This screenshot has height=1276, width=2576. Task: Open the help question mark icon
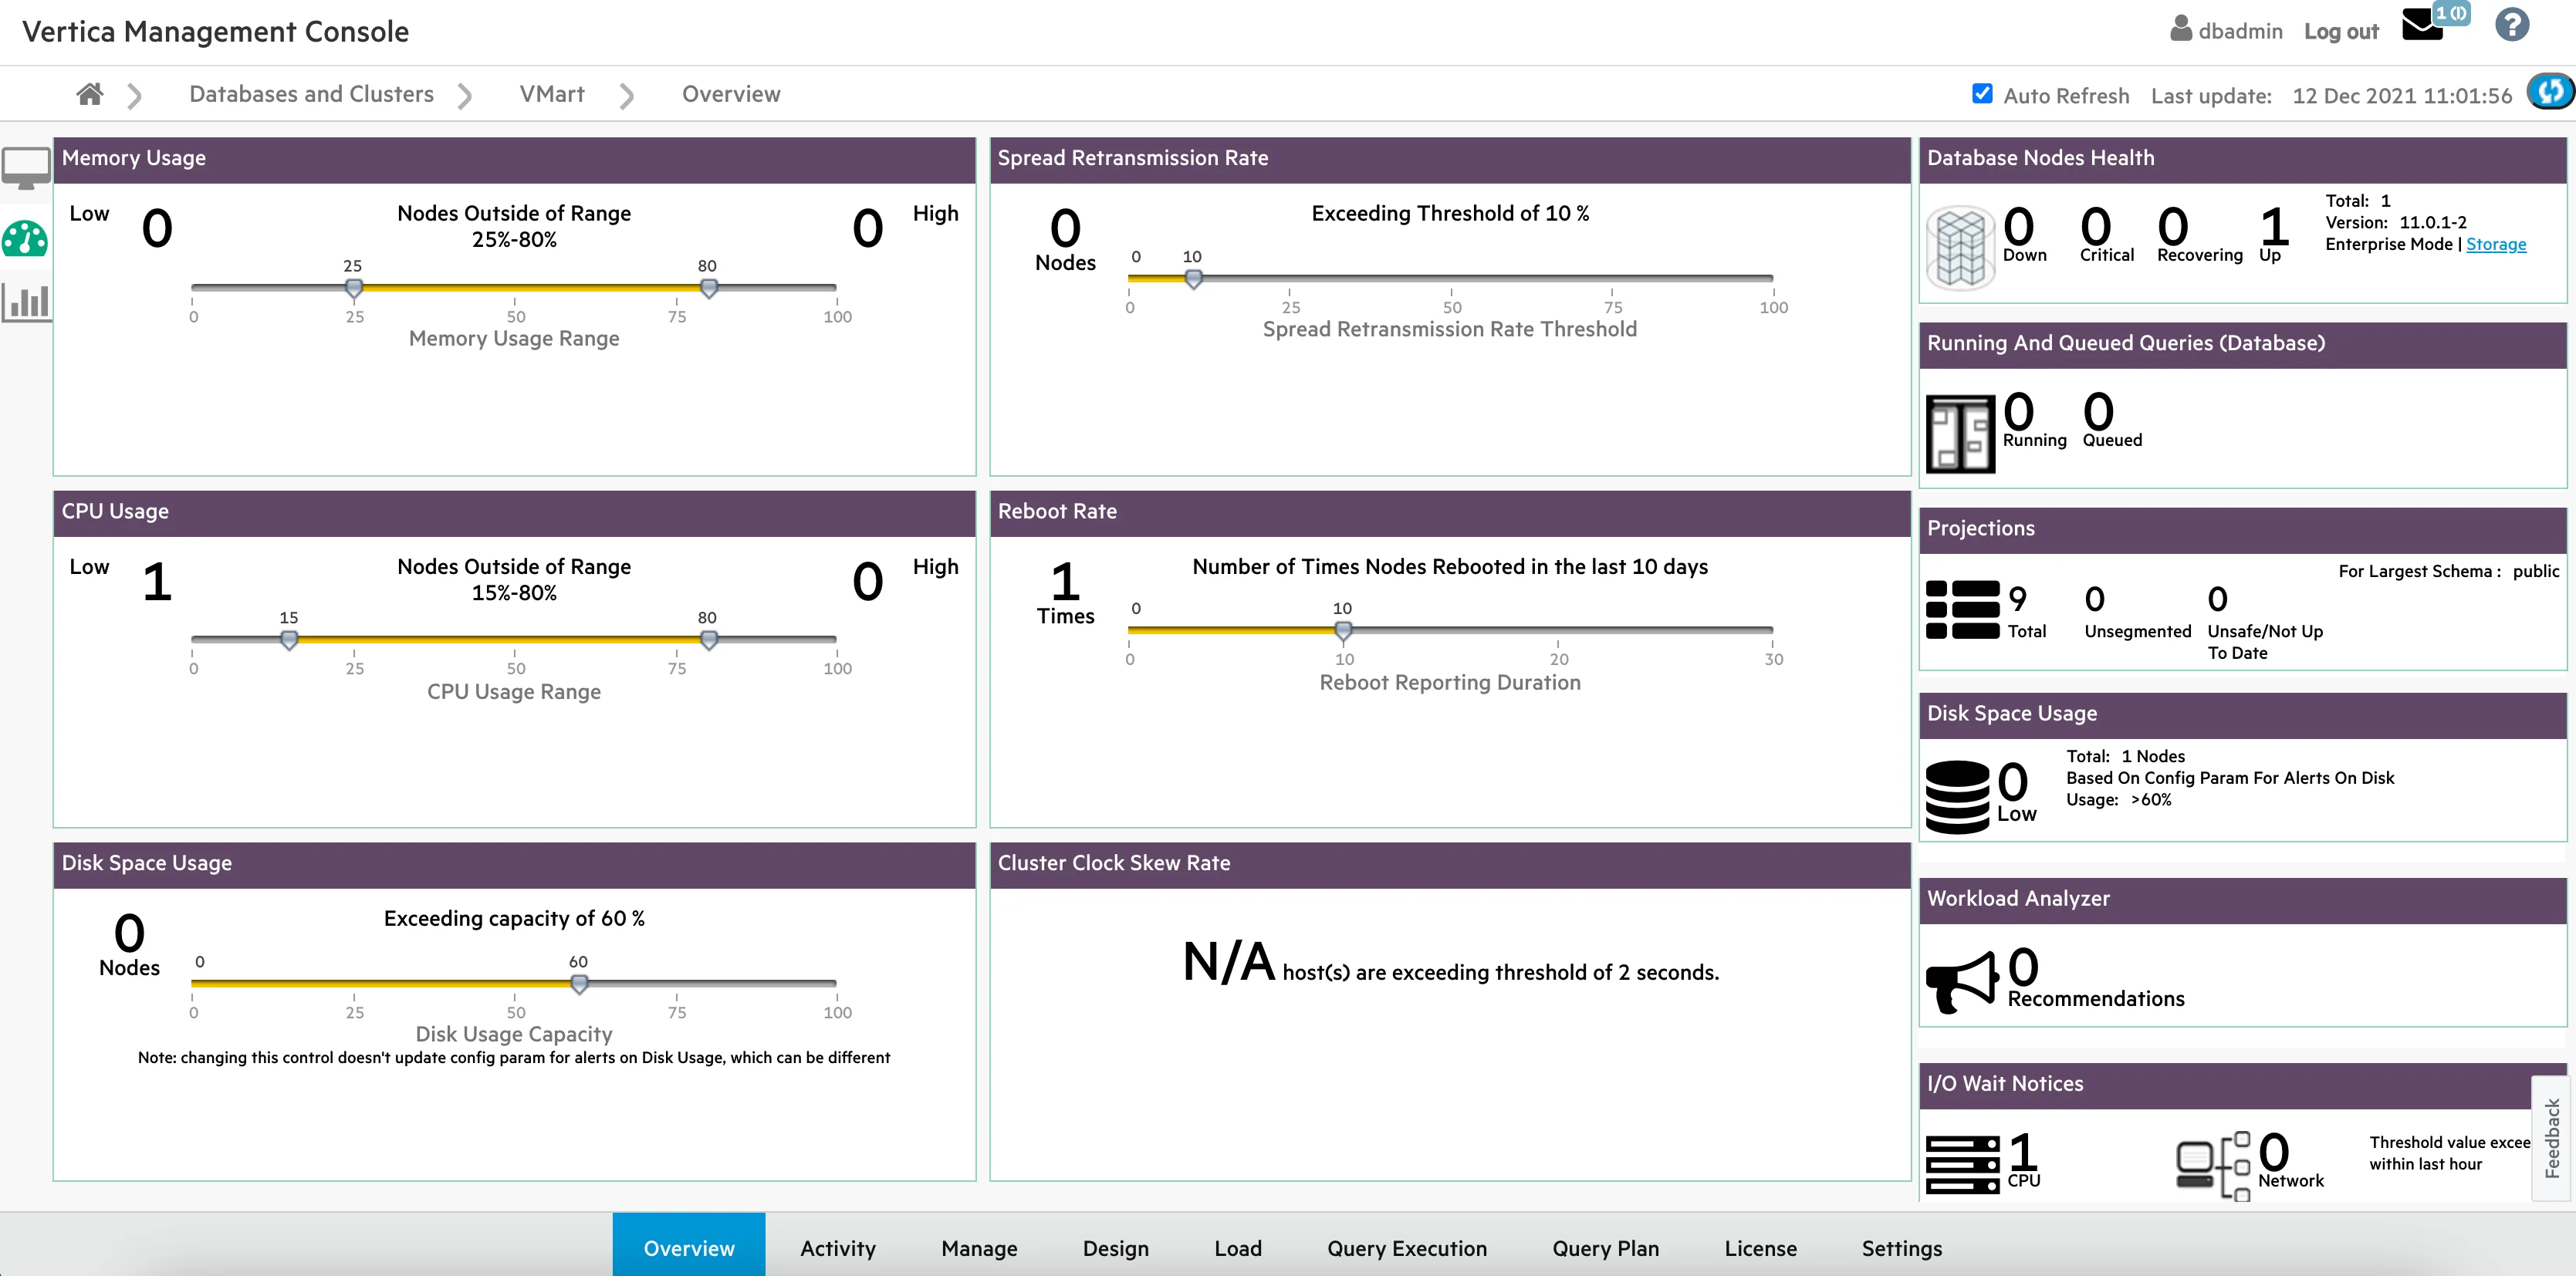[x=2512, y=25]
